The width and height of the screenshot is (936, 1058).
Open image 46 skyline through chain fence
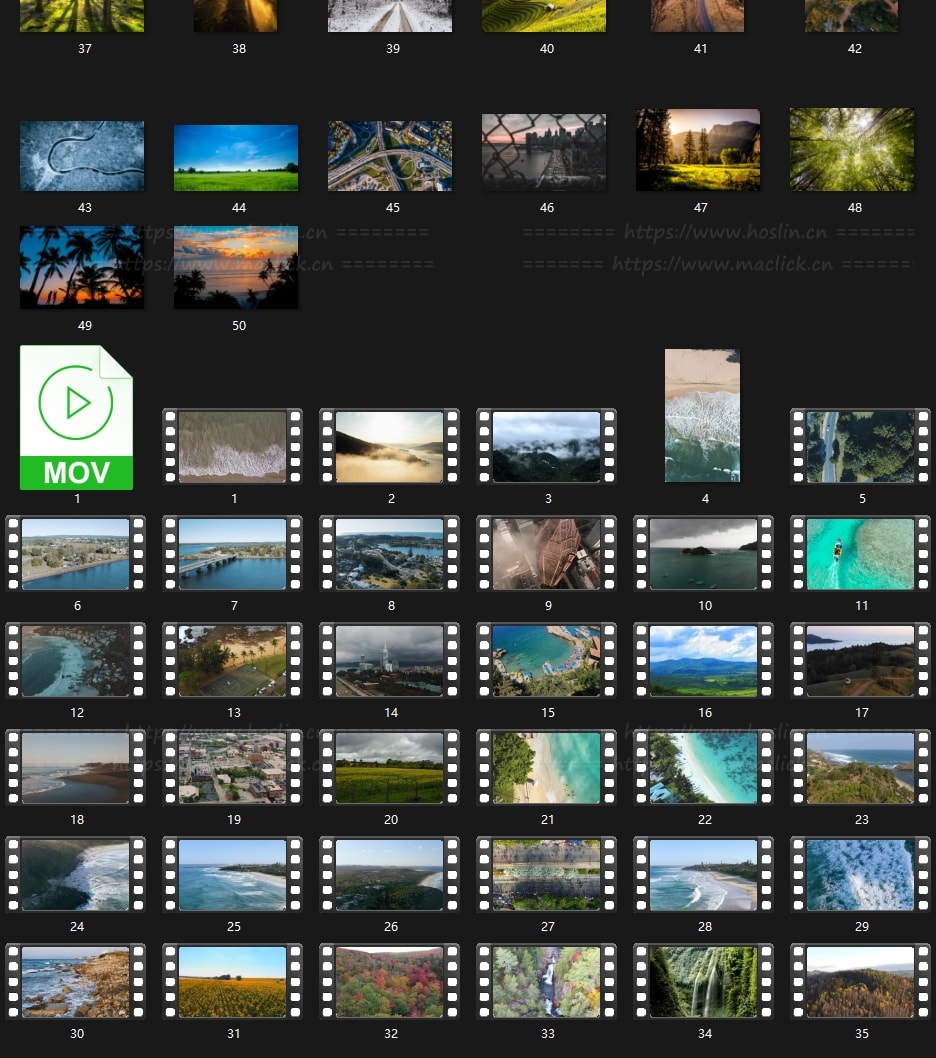544,152
